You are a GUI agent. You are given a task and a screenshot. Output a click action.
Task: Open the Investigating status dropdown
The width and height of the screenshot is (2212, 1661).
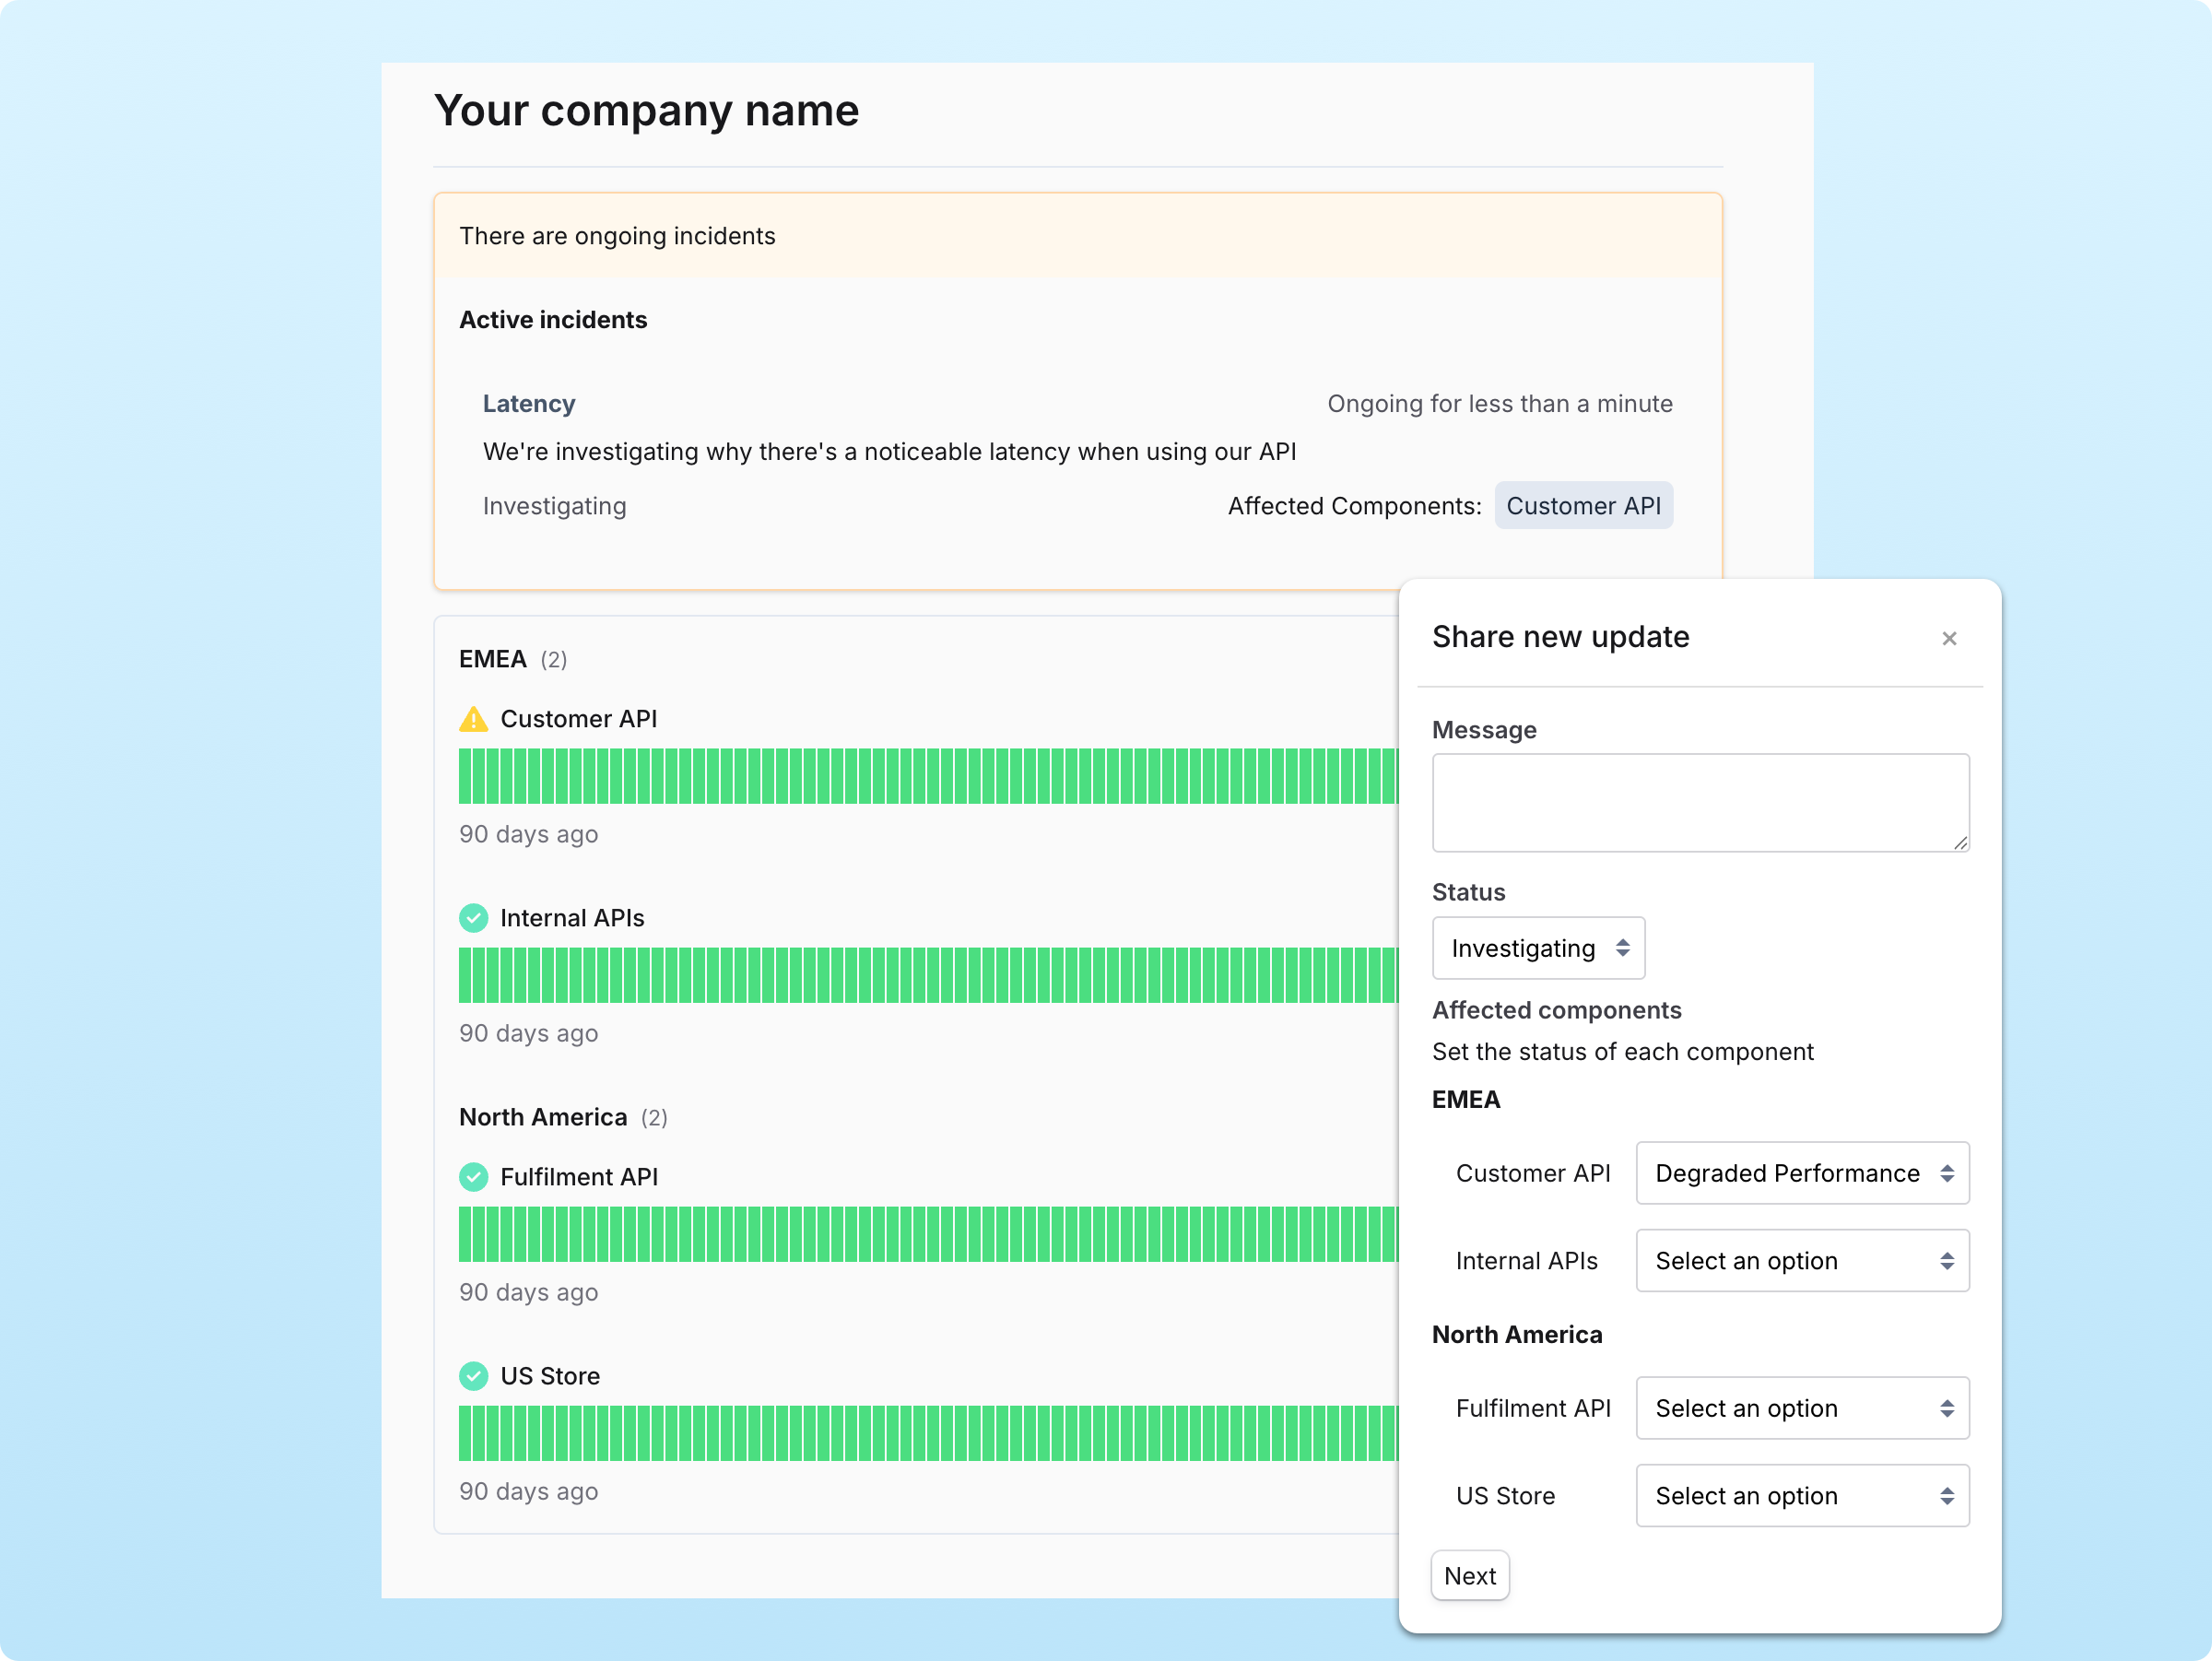tap(1537, 948)
